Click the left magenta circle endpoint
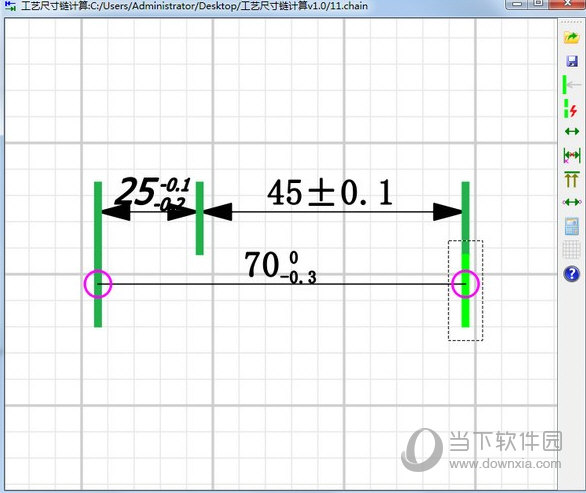The height and width of the screenshot is (493, 586). tap(98, 284)
